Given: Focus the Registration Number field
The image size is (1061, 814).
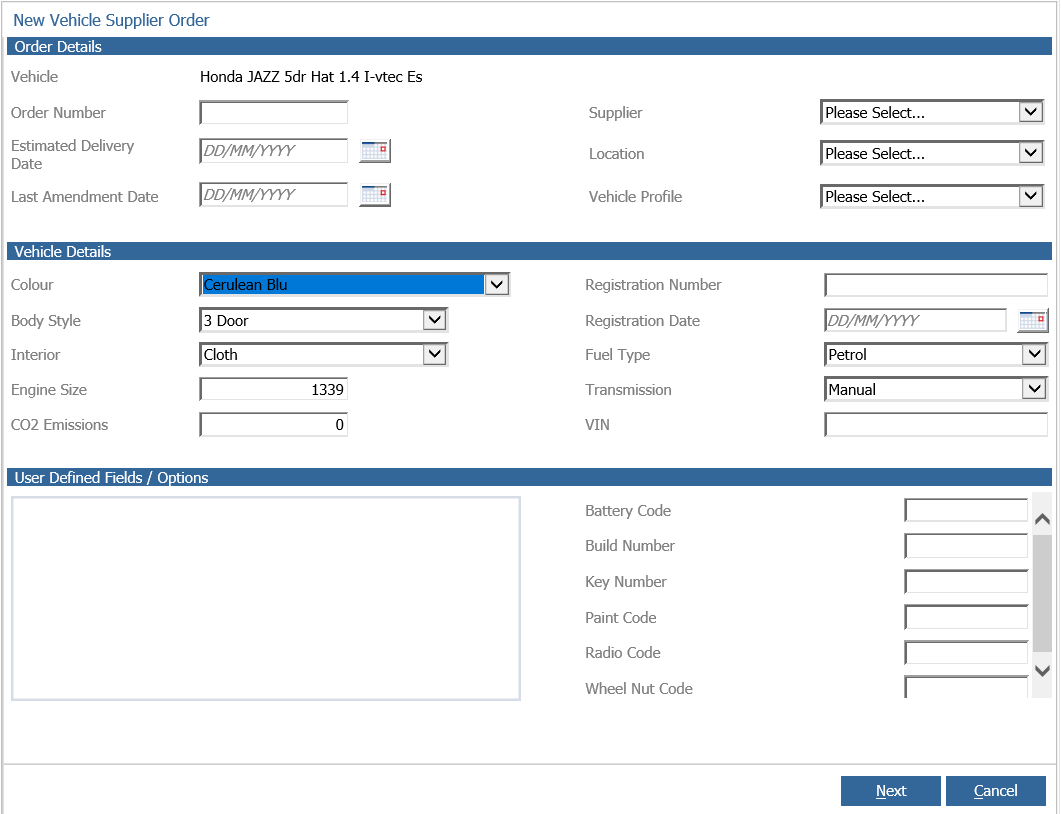Looking at the screenshot, I should point(936,285).
